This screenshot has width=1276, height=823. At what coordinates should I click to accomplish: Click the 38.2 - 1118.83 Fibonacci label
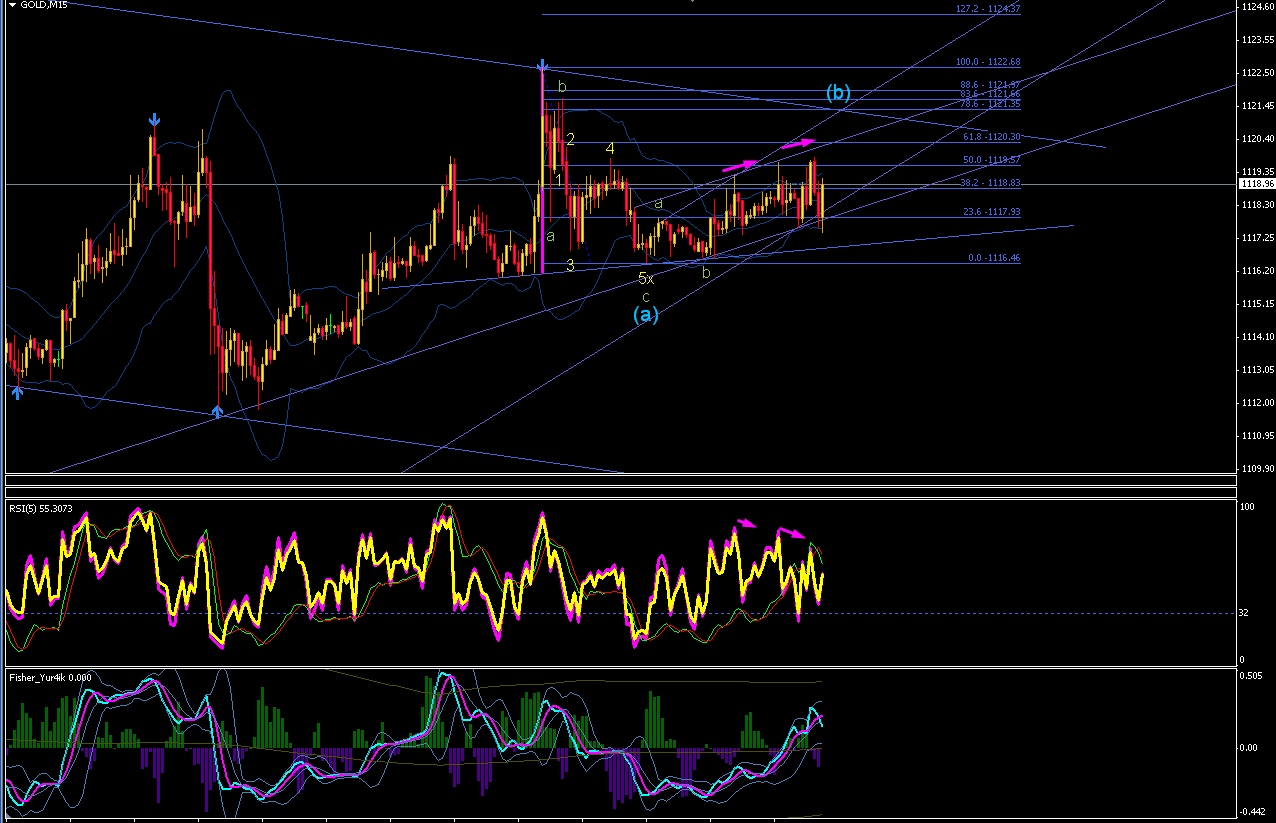[988, 183]
